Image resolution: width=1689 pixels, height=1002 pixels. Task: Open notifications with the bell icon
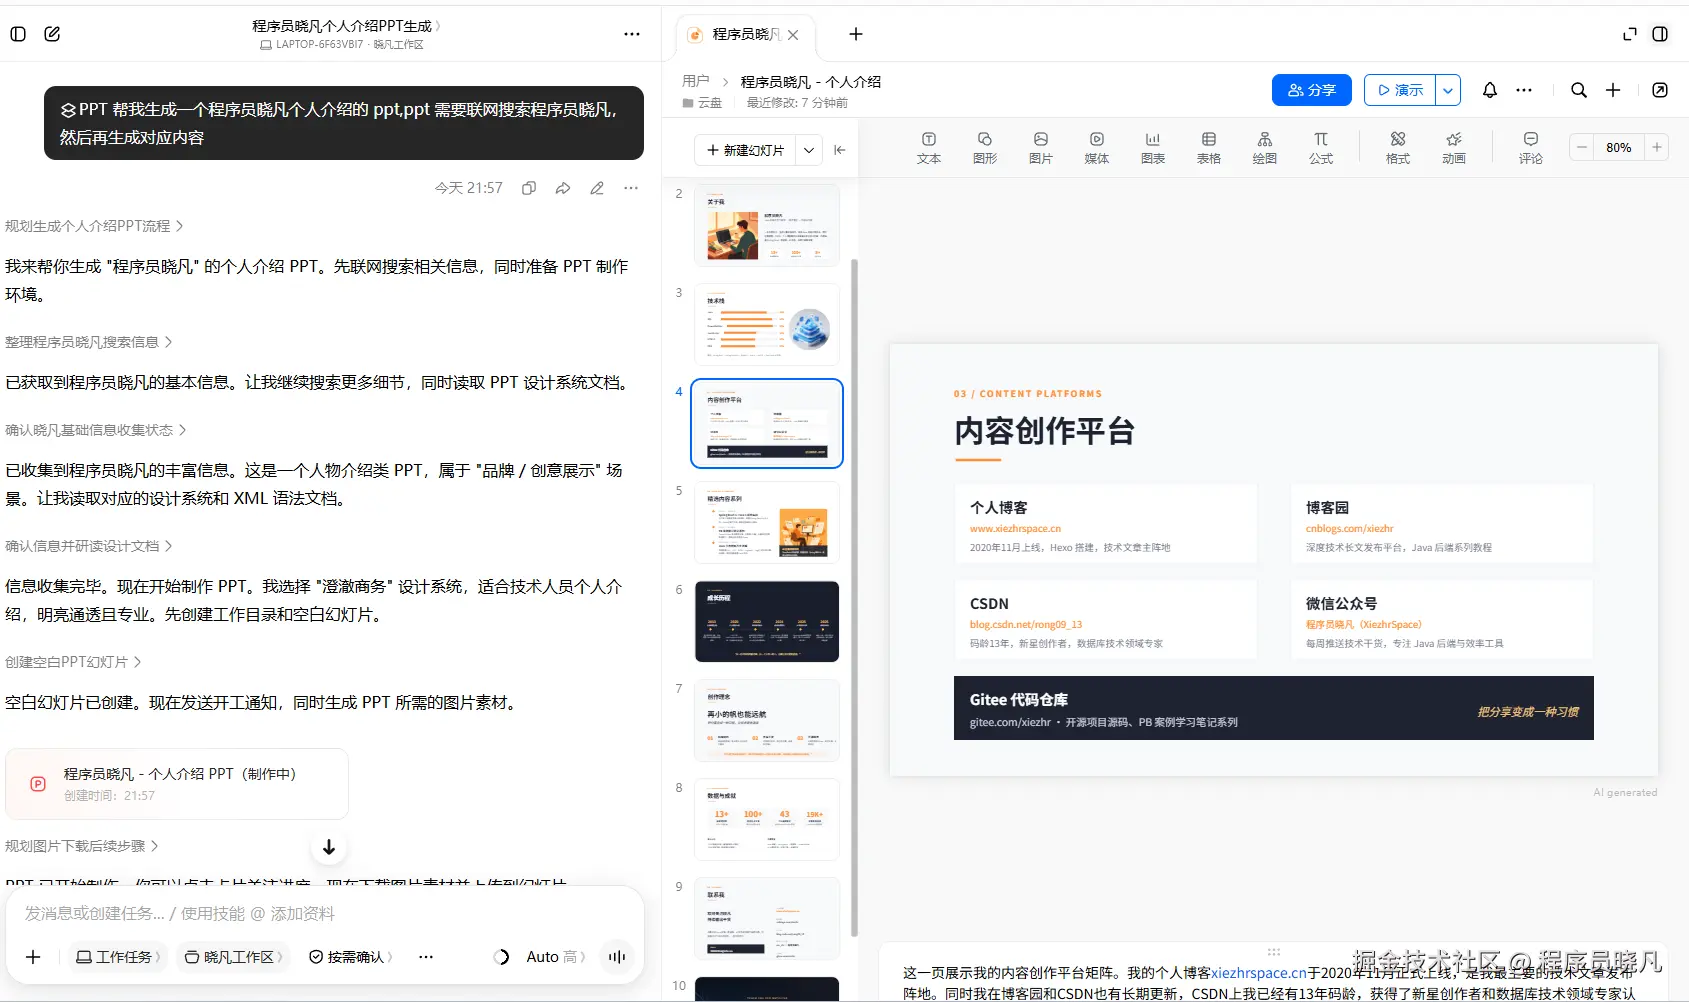pyautogui.click(x=1490, y=90)
